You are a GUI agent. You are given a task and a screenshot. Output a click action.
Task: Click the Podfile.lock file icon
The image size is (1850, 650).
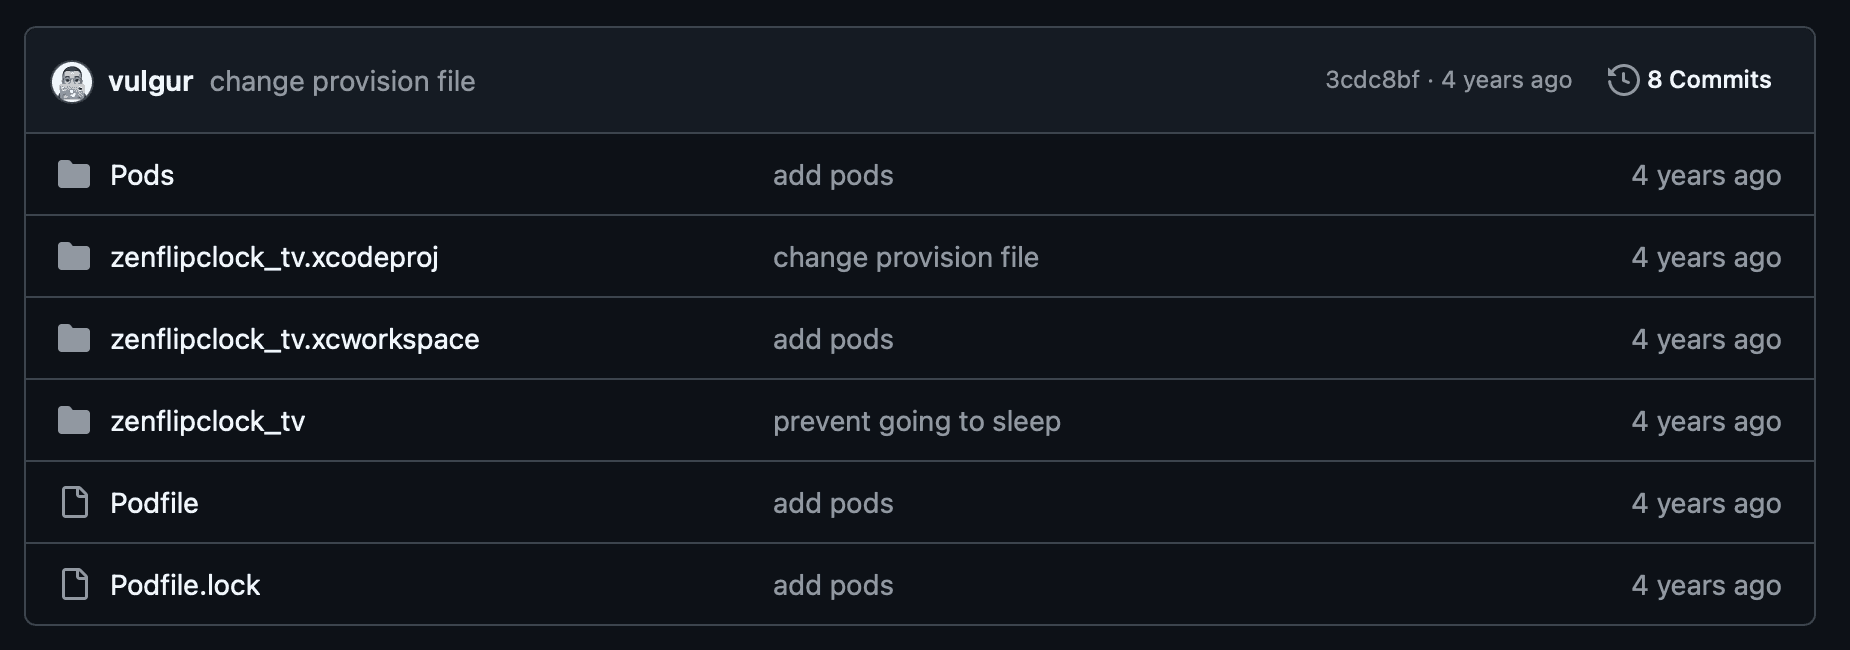click(x=75, y=584)
